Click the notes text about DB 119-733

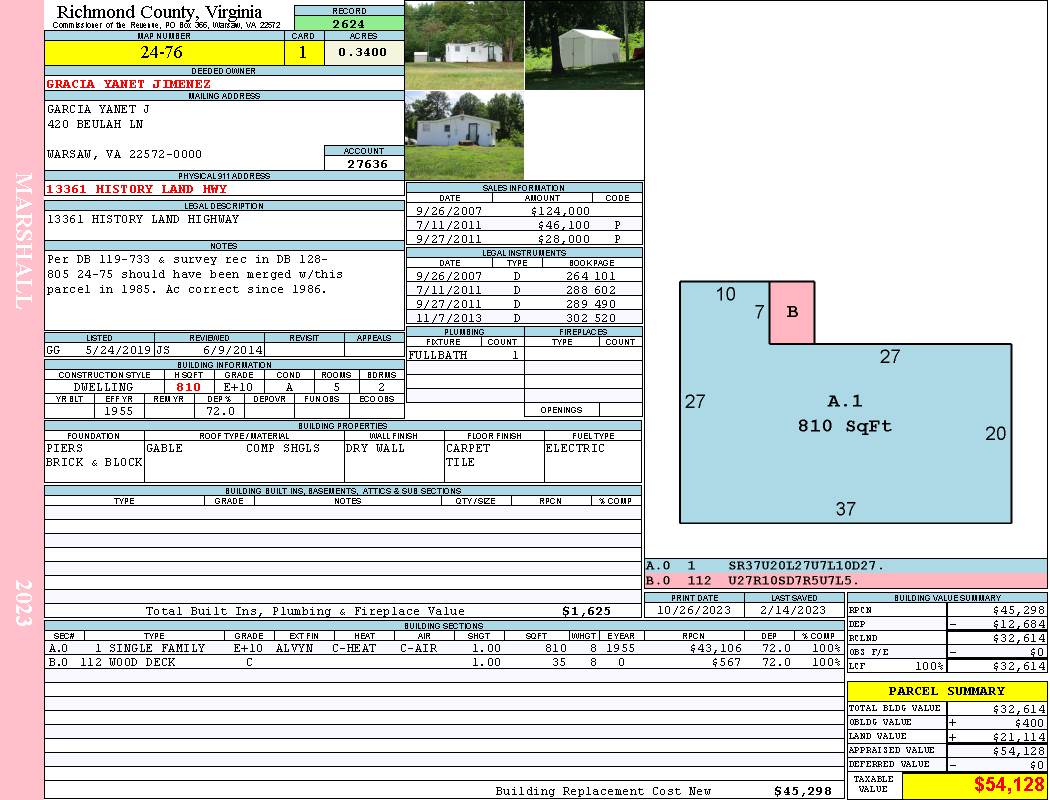click(x=195, y=274)
